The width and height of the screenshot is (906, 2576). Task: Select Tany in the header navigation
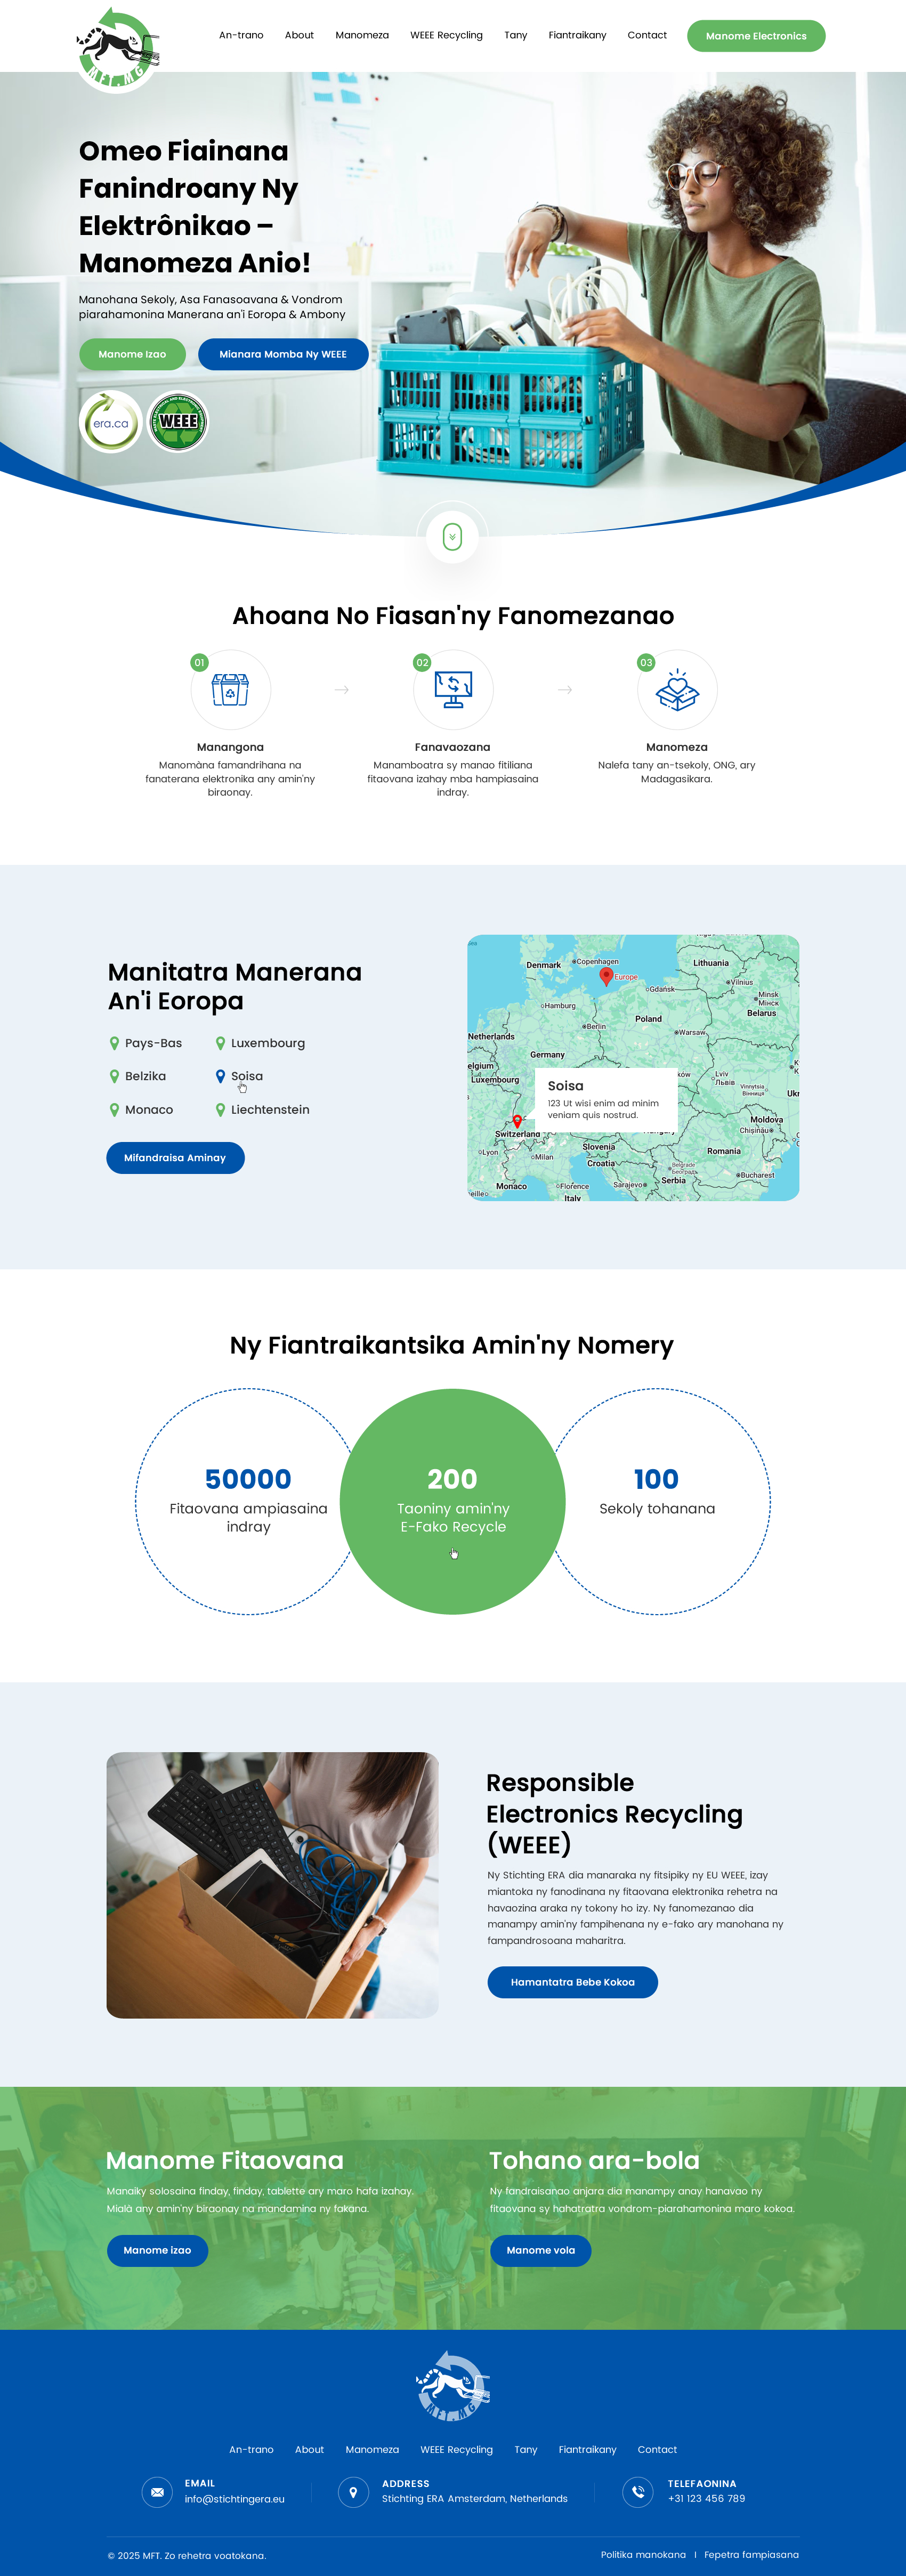(x=515, y=35)
